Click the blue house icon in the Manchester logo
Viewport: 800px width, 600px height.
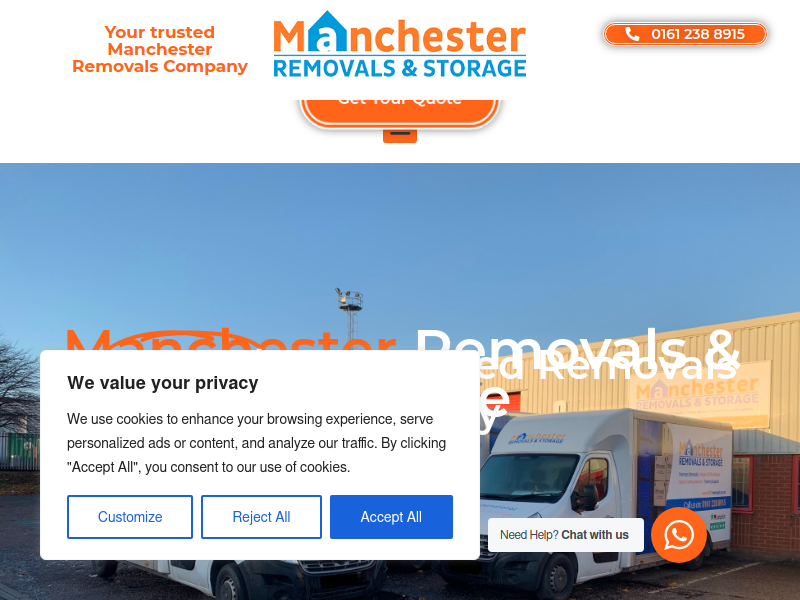click(x=328, y=32)
